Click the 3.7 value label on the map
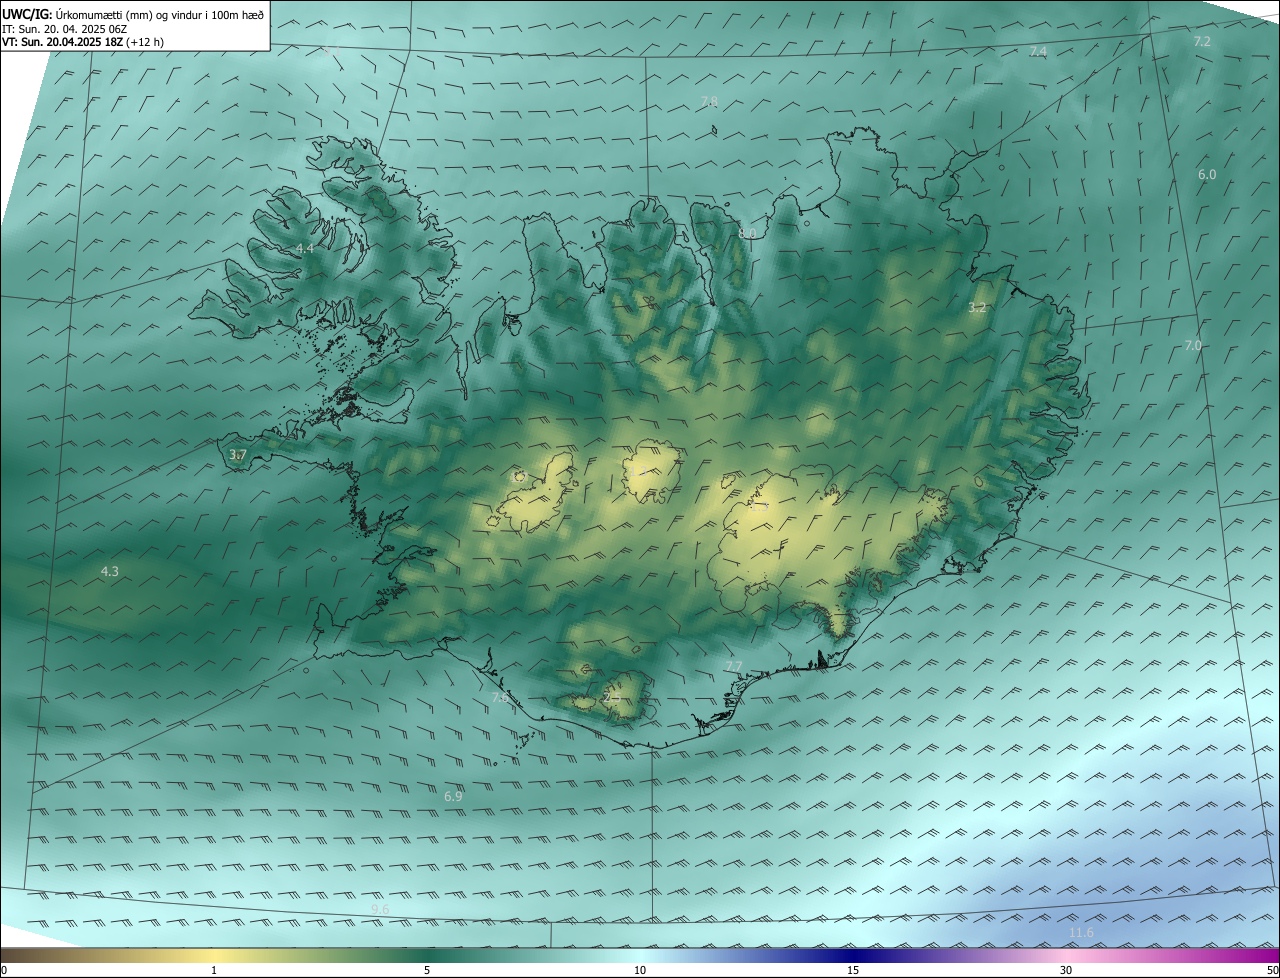The width and height of the screenshot is (1280, 978). (x=238, y=454)
